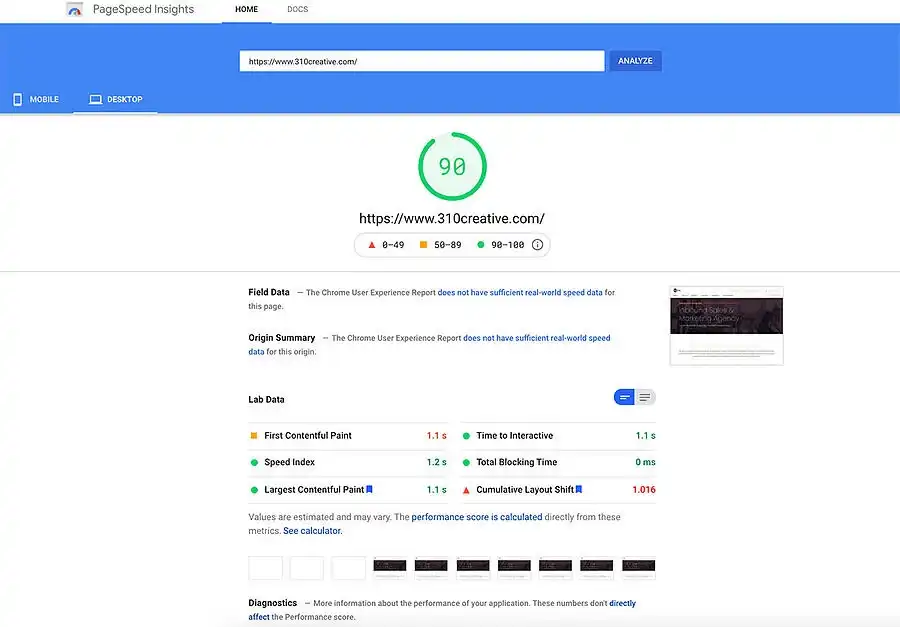
Task: Click the last filmstrip frame
Action: [x=638, y=568]
